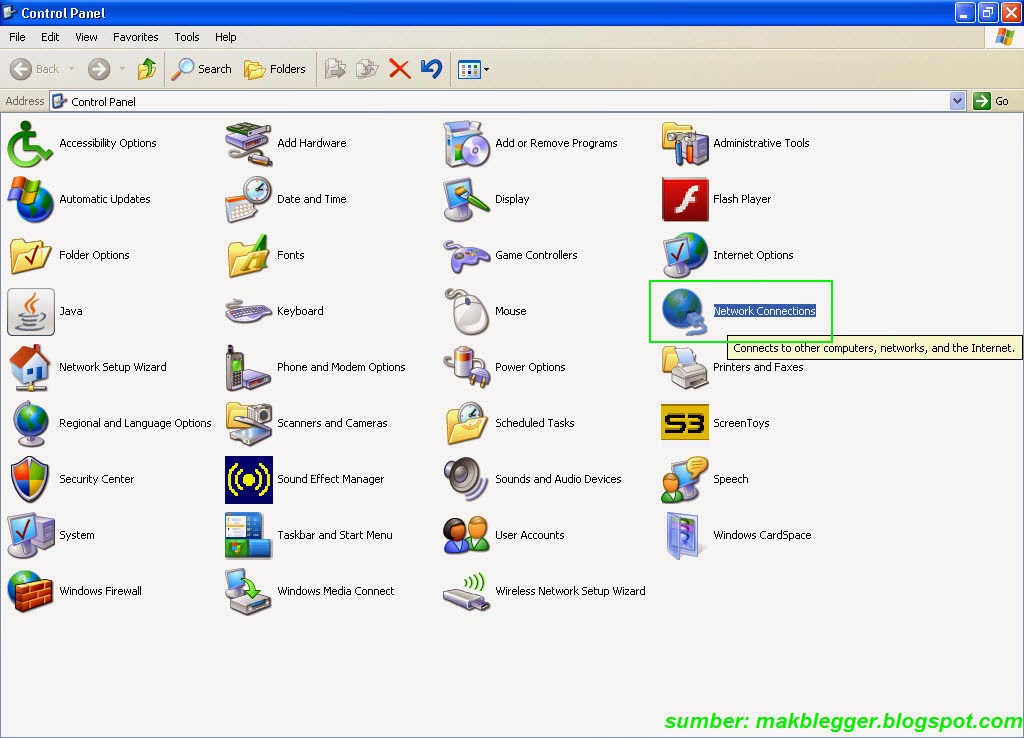Click the Search toolbar button
The height and width of the screenshot is (738, 1024).
pyautogui.click(x=202, y=69)
